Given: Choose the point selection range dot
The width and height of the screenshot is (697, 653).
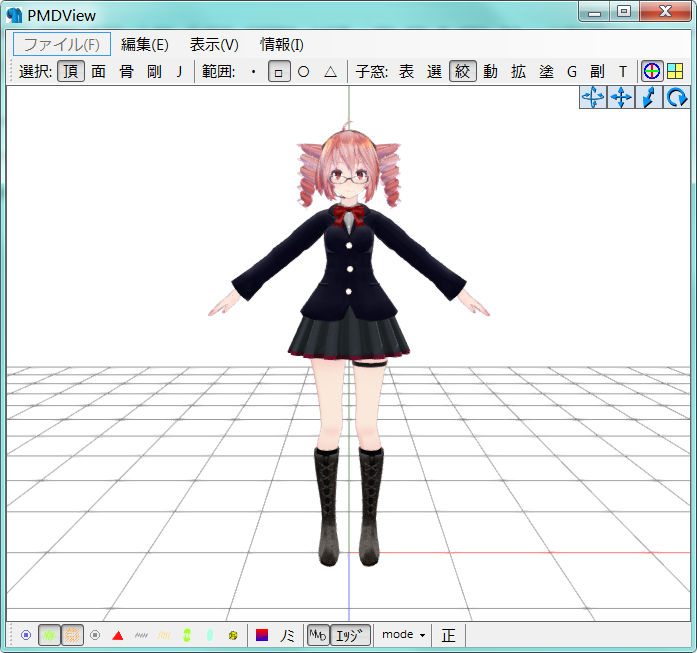Looking at the screenshot, I should coord(253,72).
